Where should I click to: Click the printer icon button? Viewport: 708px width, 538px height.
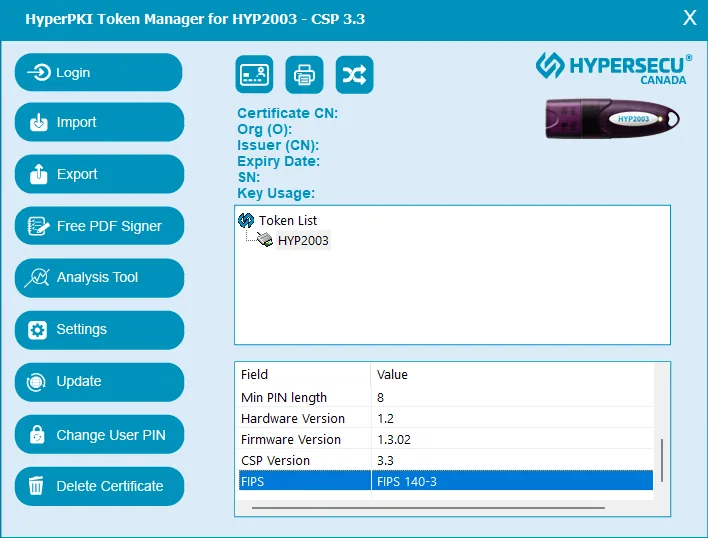(304, 74)
